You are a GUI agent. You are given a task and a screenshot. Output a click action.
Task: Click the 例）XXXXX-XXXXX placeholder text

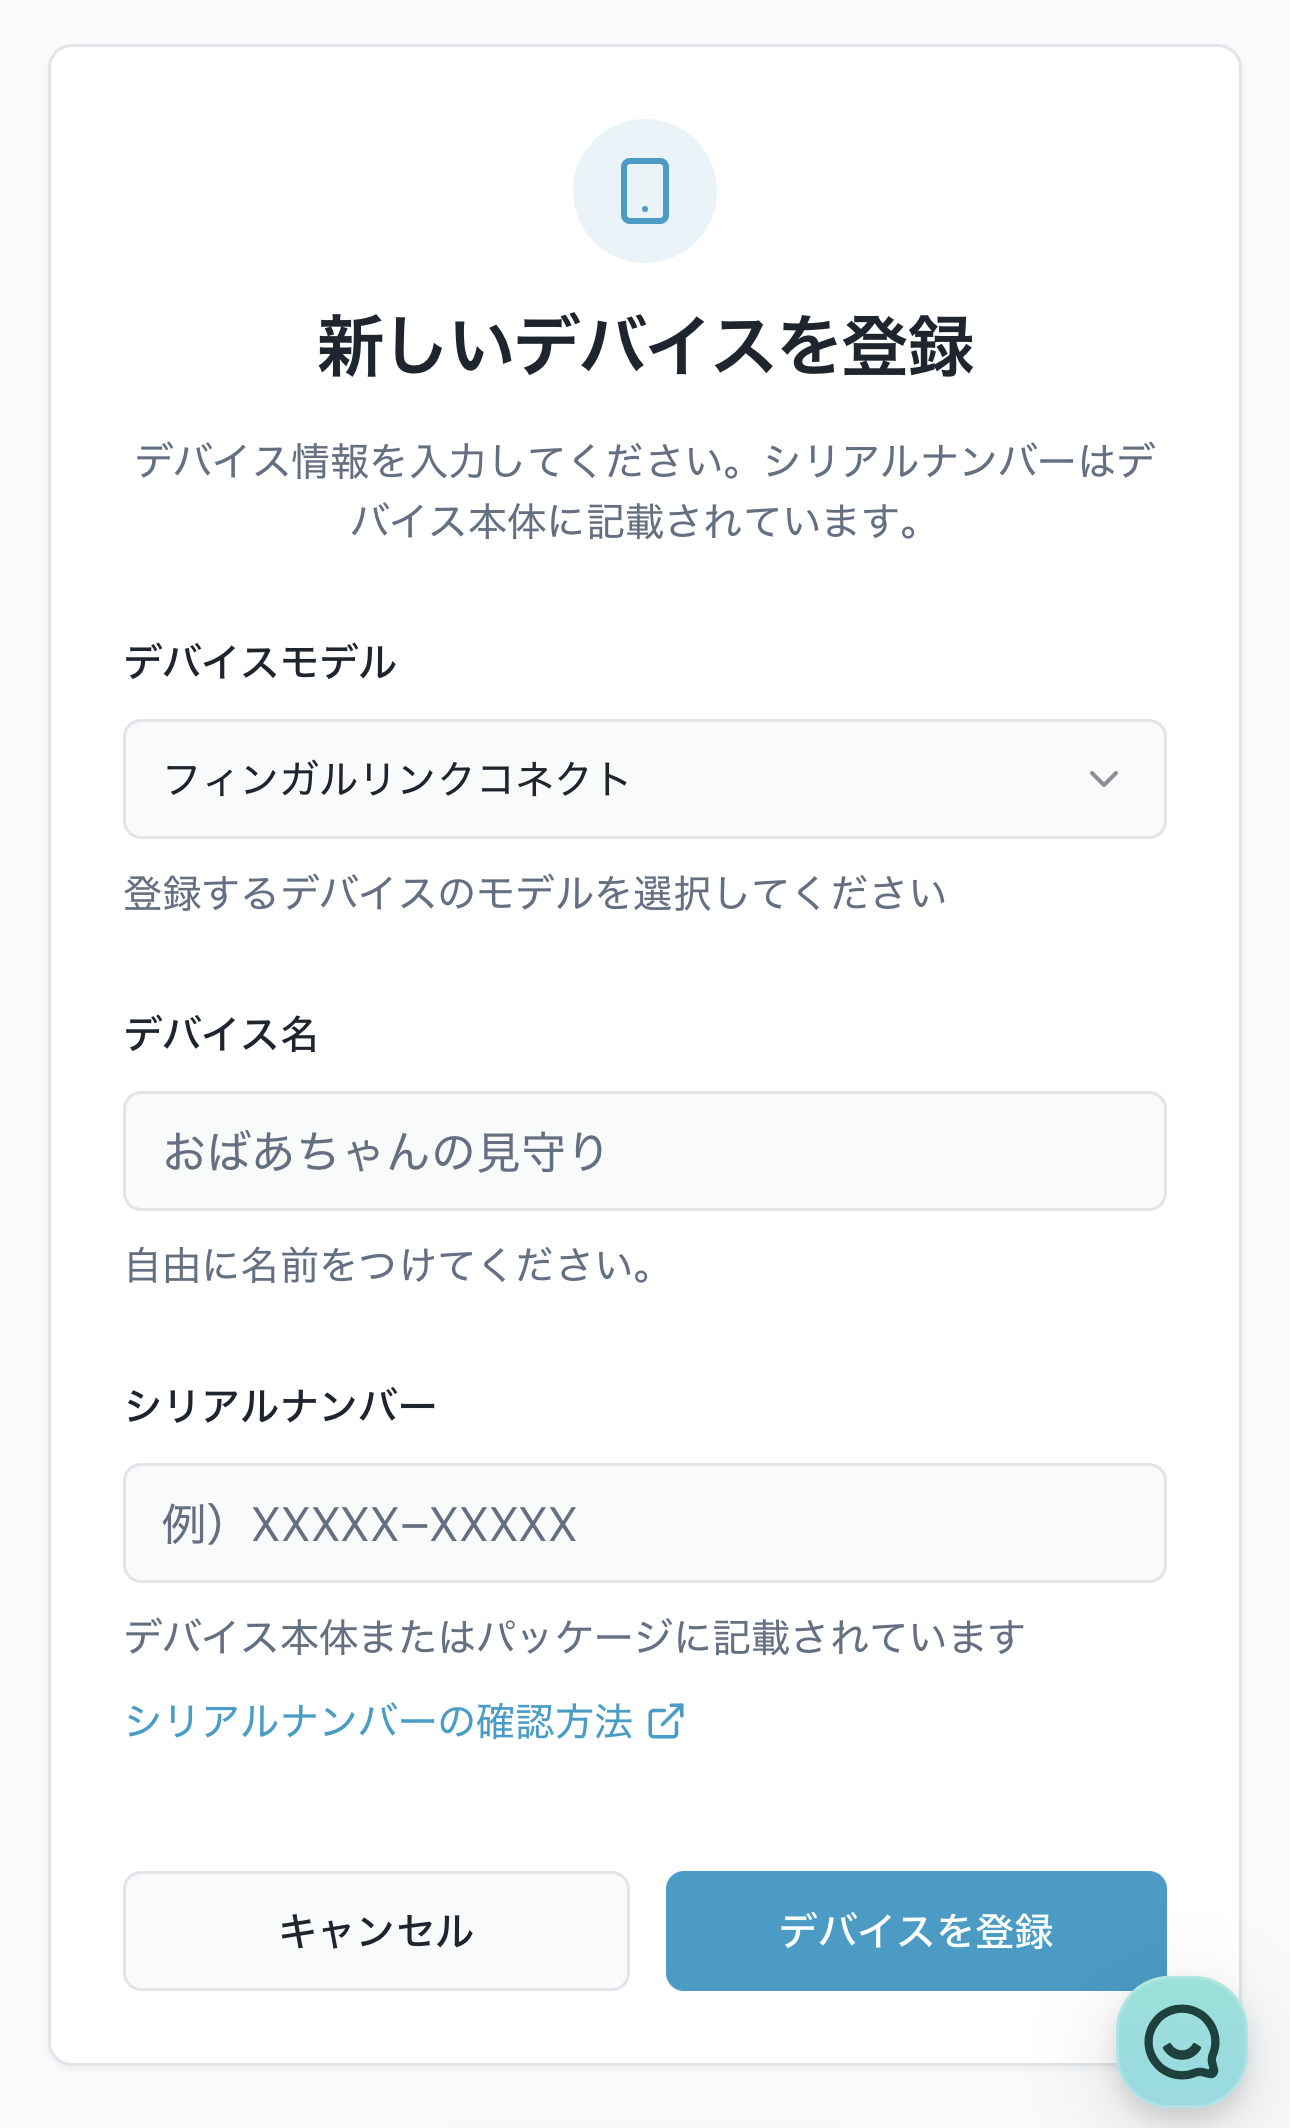click(370, 1524)
